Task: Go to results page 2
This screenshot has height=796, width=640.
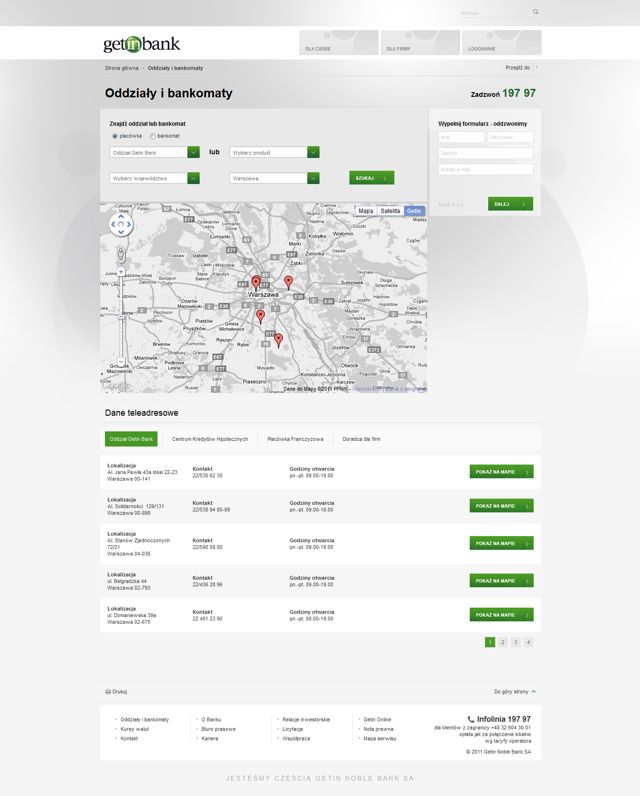Action: 502,642
